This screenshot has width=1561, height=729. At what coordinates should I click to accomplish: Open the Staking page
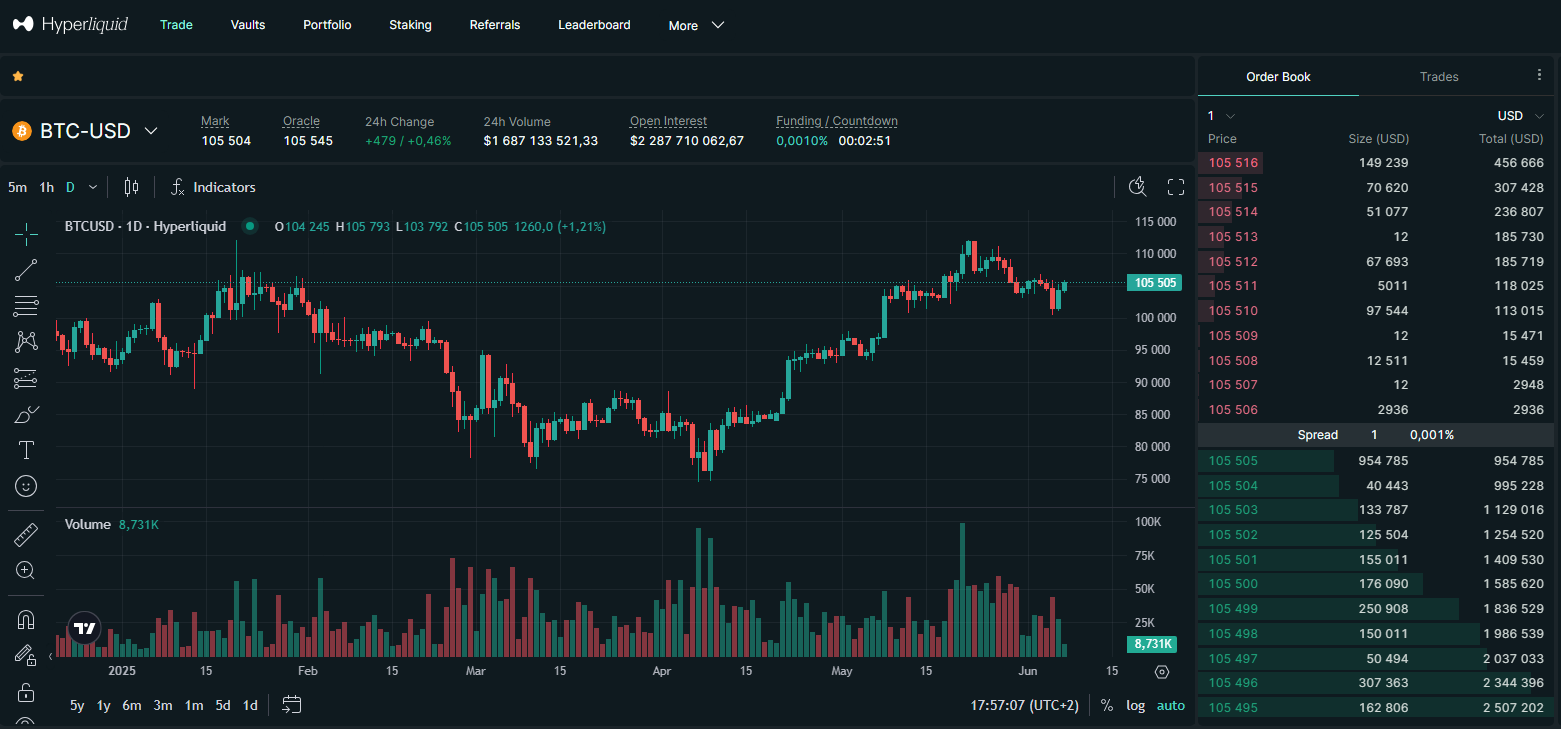410,25
